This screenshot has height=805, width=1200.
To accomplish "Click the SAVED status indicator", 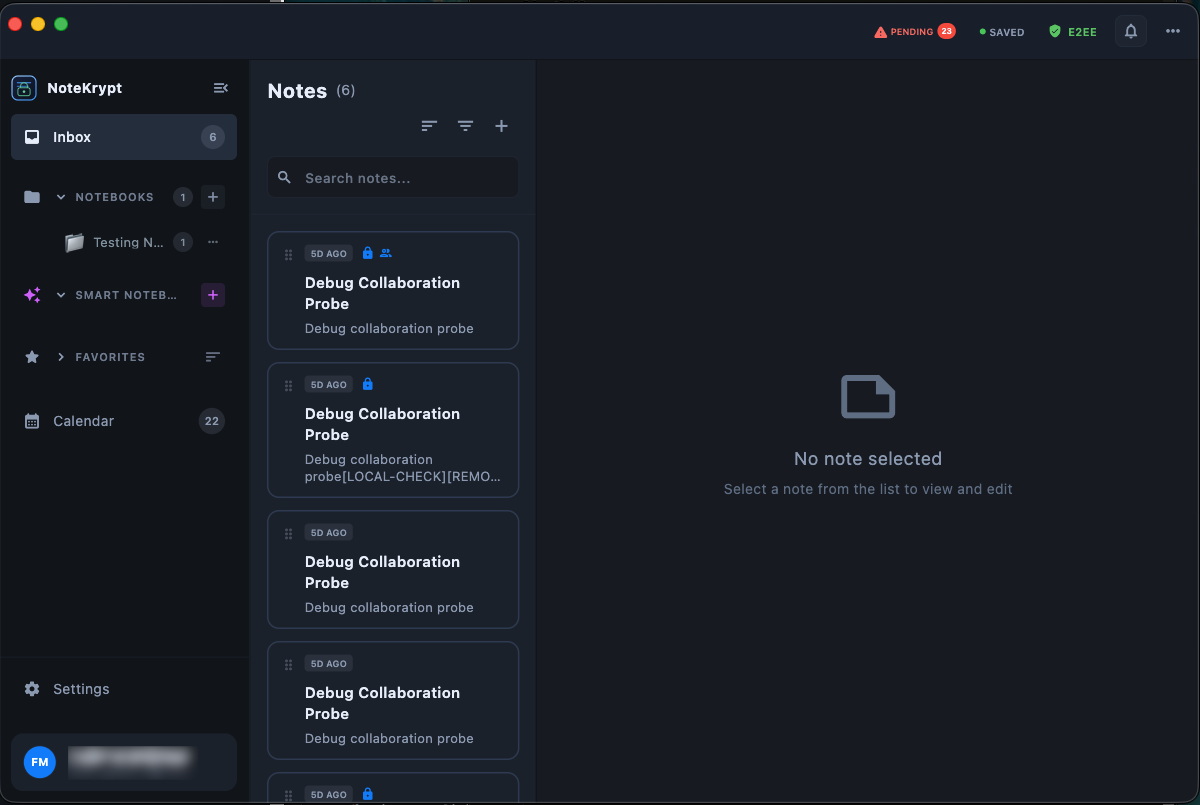I will pos(1000,31).
